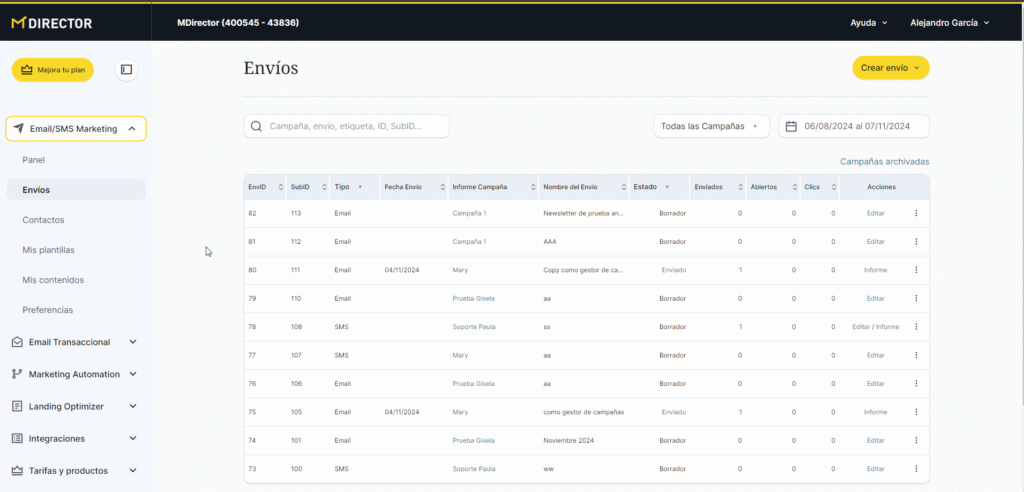Open three-dot actions menu for EnvID 78
The image size is (1024, 492).
916,326
